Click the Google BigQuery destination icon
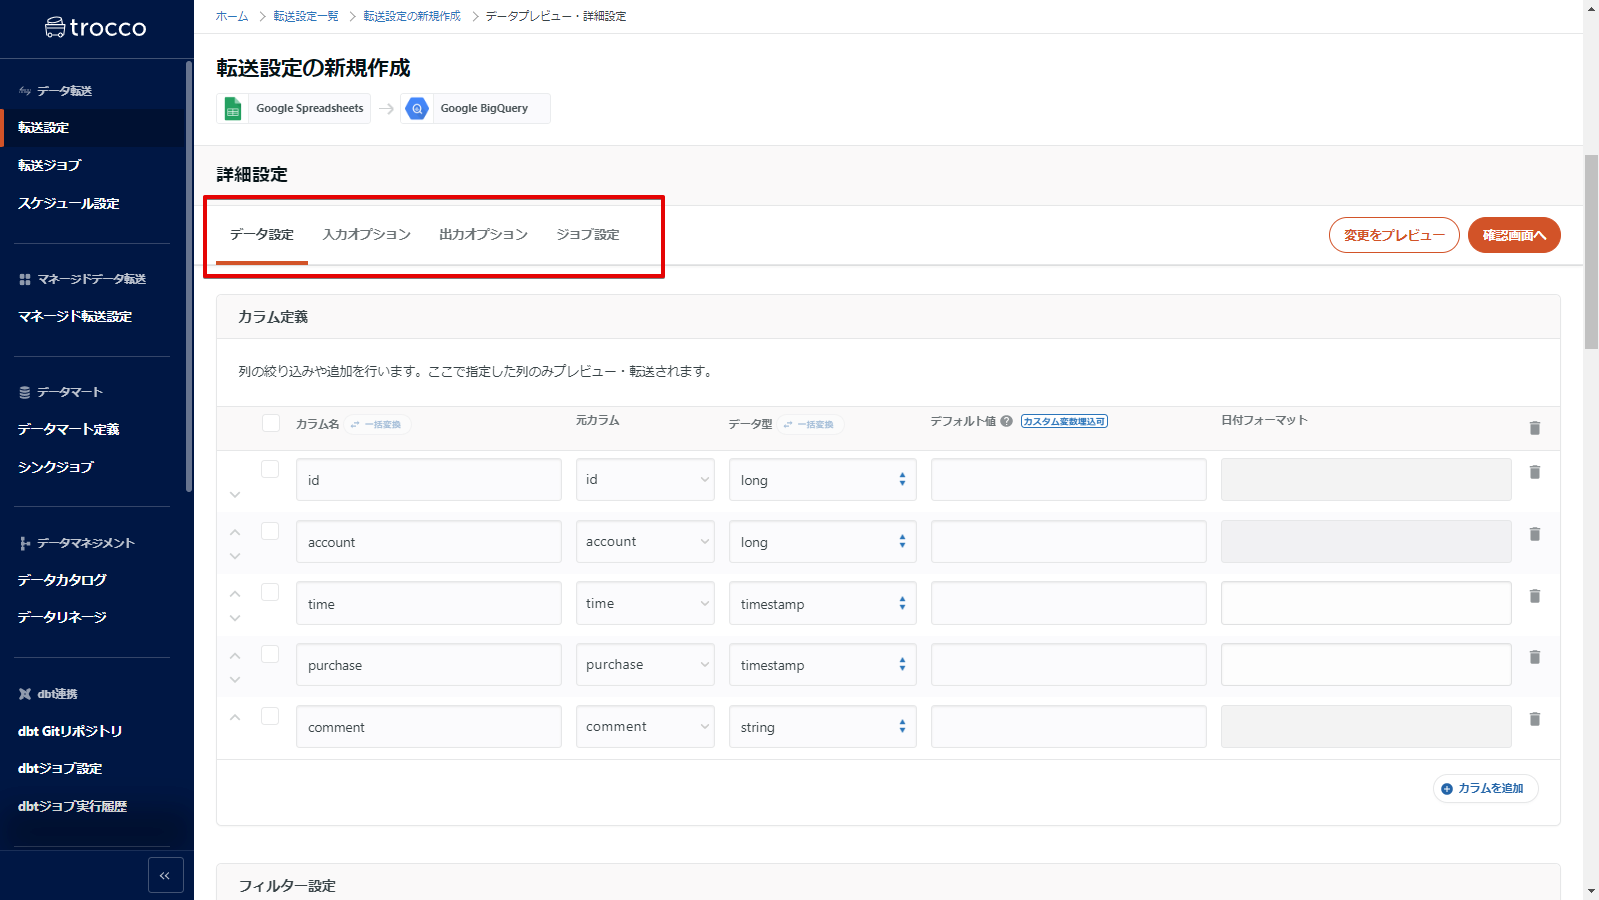This screenshot has height=900, width=1599. click(417, 109)
